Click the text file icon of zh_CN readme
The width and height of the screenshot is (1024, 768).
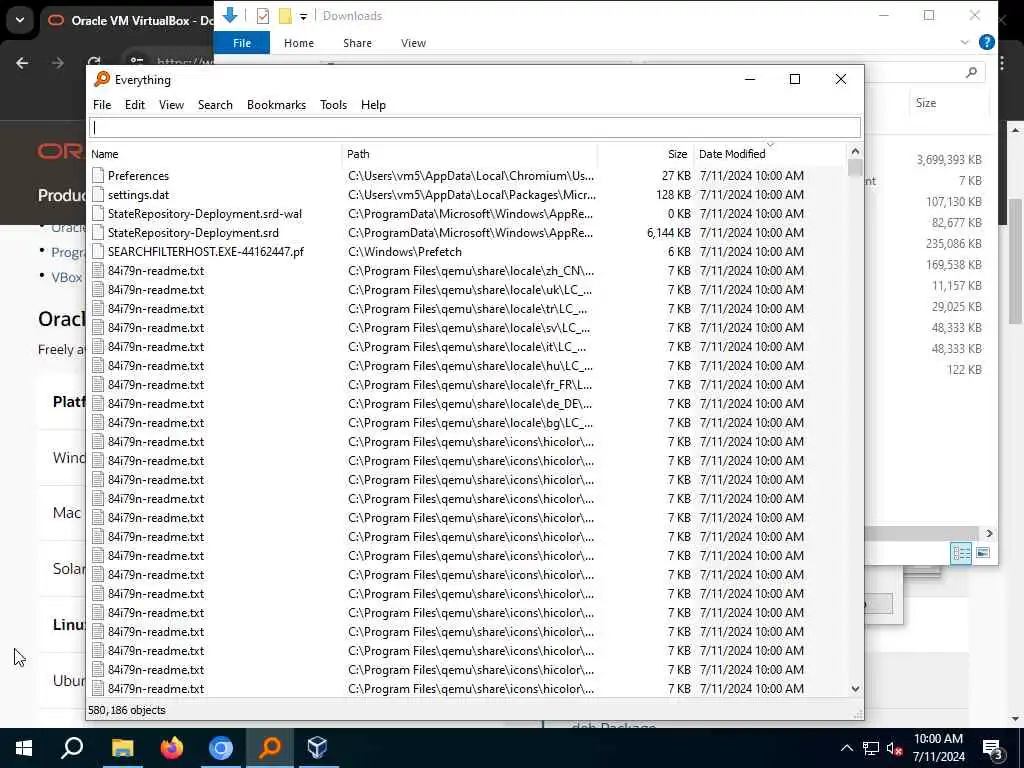pos(98,270)
